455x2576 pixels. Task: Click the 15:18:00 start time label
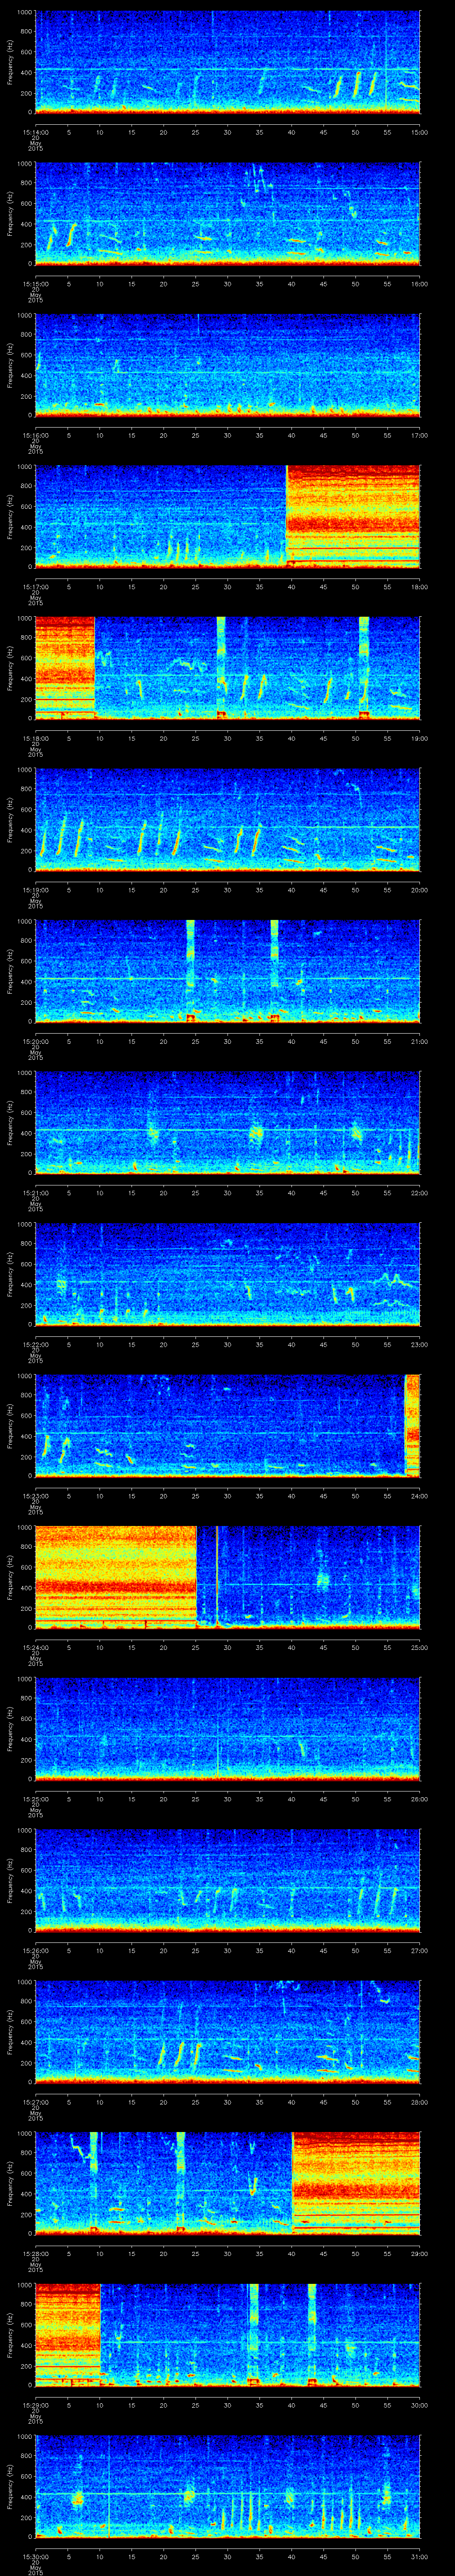tap(36, 738)
